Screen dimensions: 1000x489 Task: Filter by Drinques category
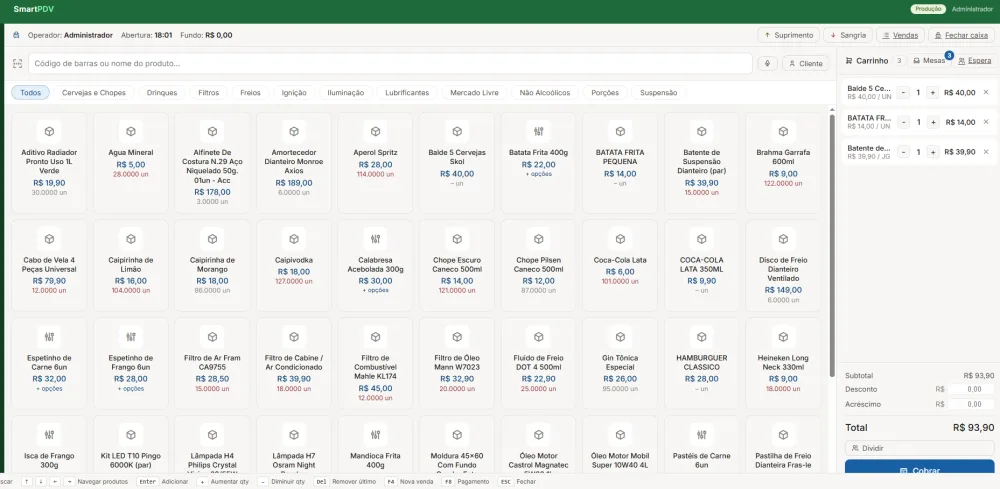(x=162, y=92)
